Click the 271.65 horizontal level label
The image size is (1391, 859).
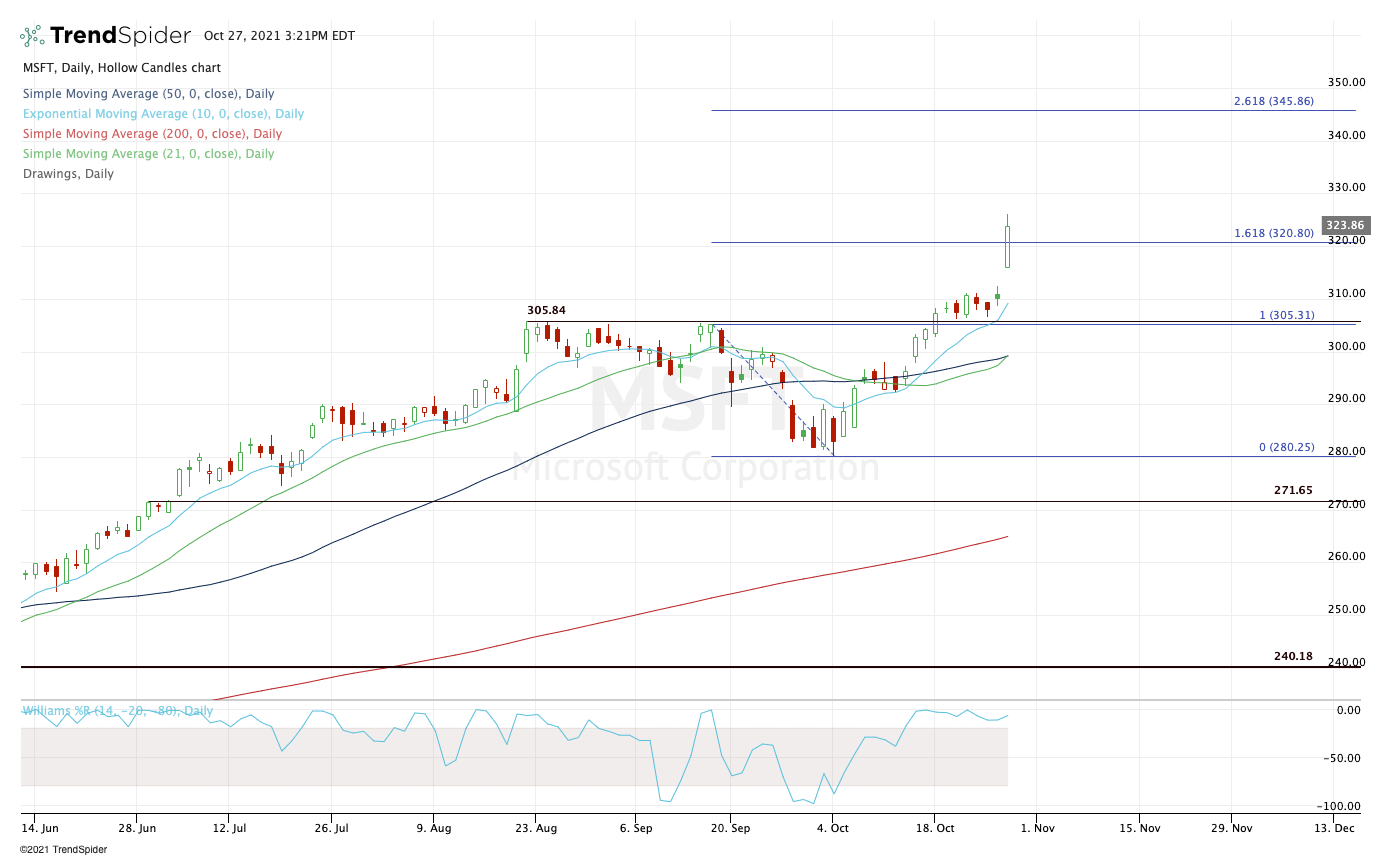click(1293, 490)
